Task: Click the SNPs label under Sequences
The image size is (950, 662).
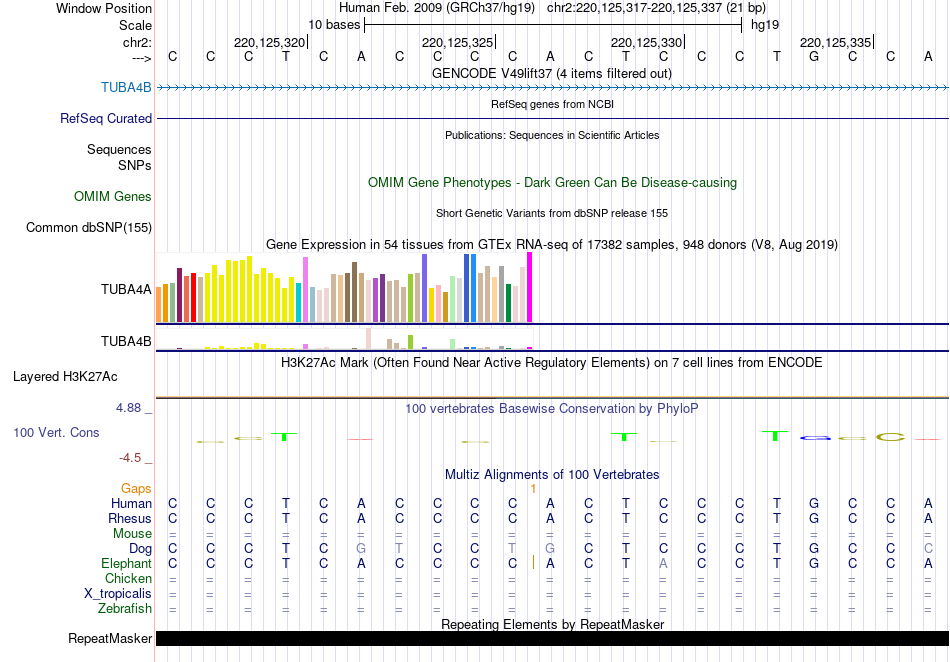Action: [135, 165]
